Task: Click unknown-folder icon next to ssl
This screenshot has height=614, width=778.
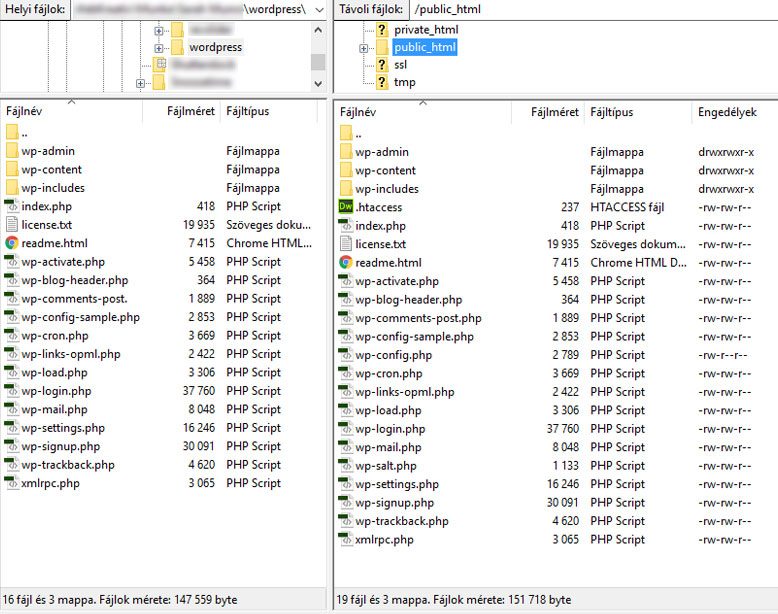Action: [x=382, y=65]
